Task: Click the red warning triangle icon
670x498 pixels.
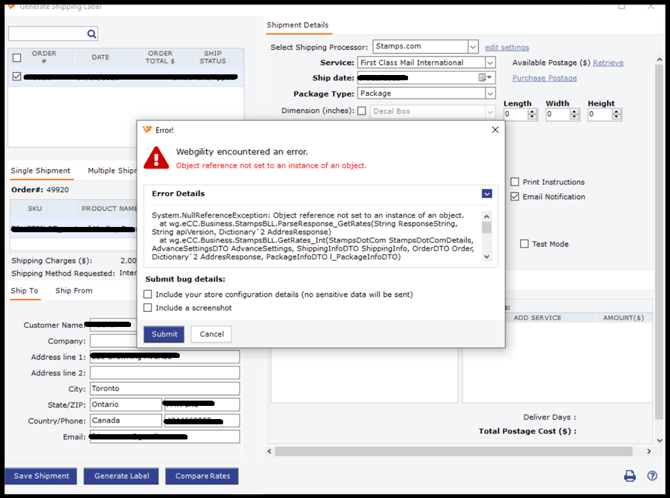Action: (x=156, y=158)
